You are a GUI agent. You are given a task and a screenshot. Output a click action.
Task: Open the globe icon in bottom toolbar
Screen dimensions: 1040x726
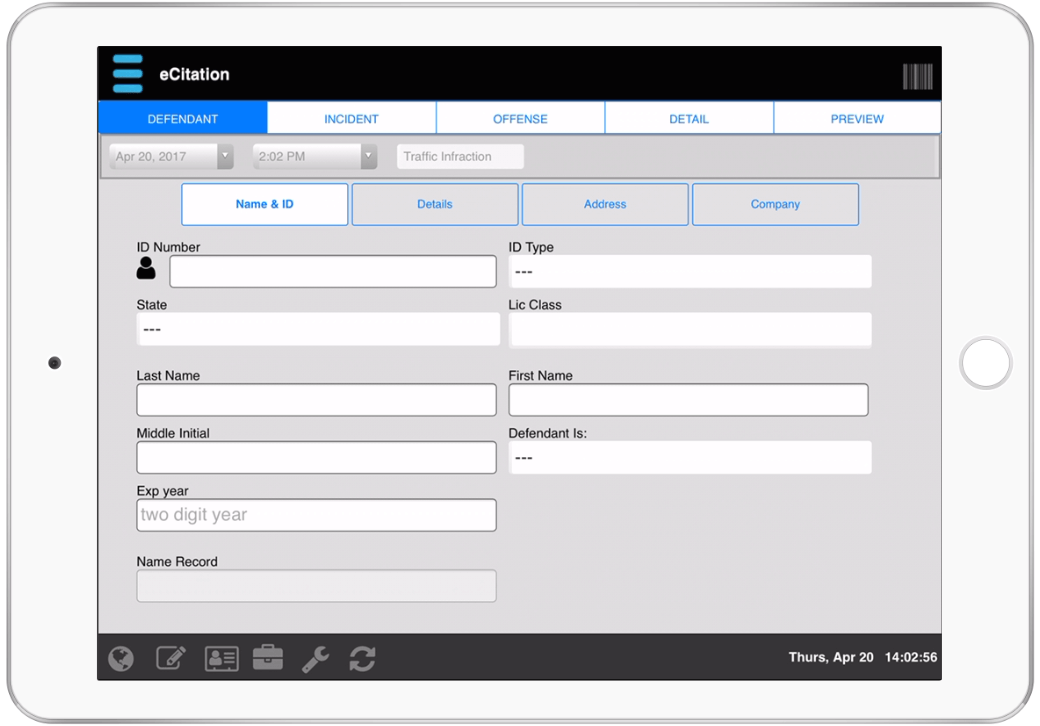click(121, 658)
